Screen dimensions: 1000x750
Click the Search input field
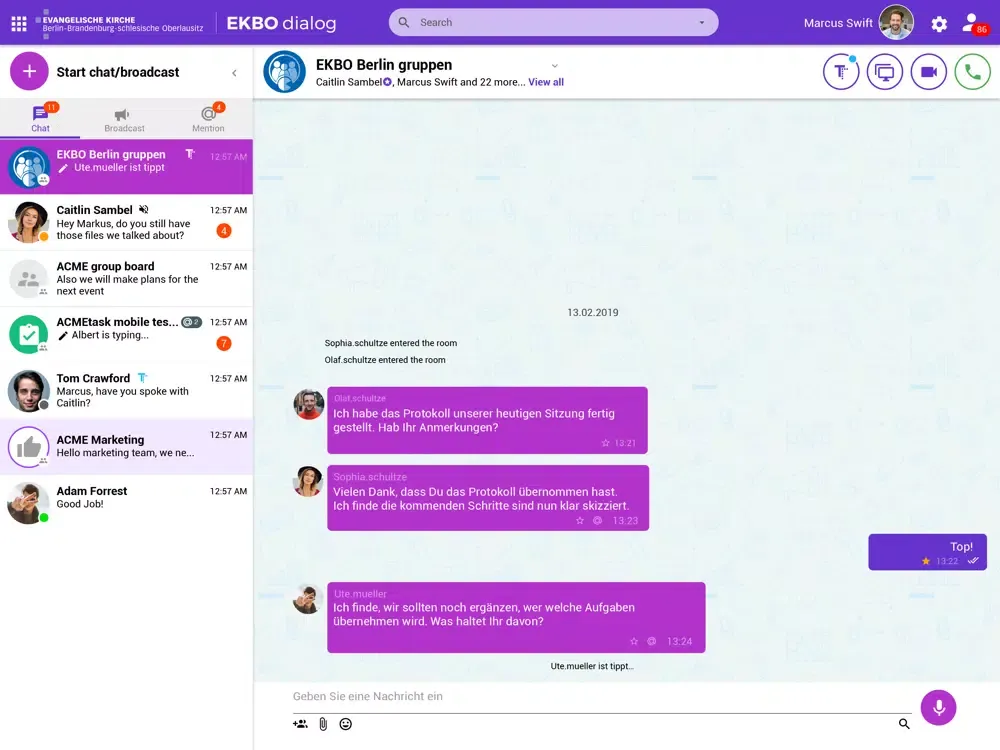click(x=553, y=22)
